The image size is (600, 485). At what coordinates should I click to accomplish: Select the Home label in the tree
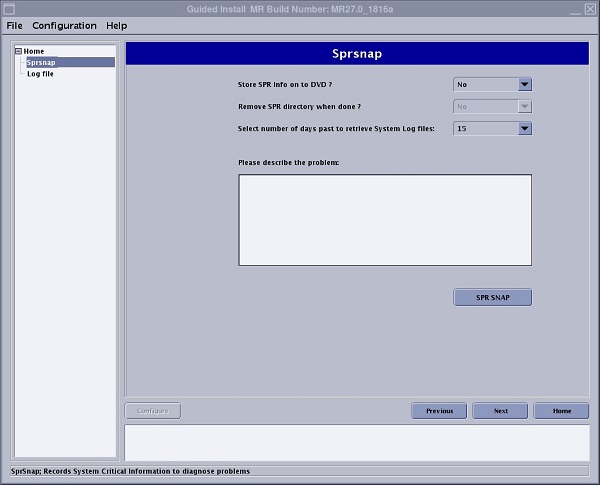35,51
